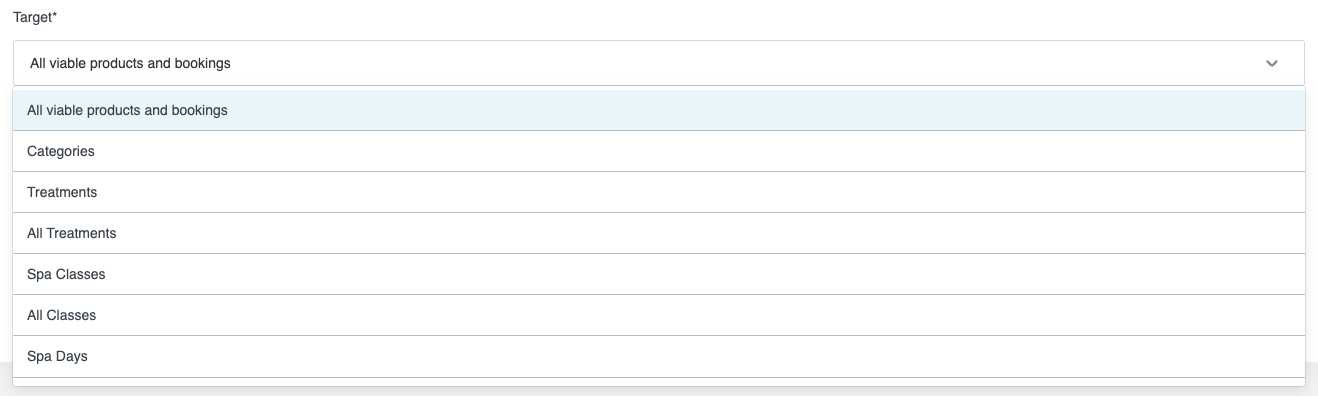Screen dimensions: 1318x396
Task: Select the Treatments option
Action: pos(659,192)
